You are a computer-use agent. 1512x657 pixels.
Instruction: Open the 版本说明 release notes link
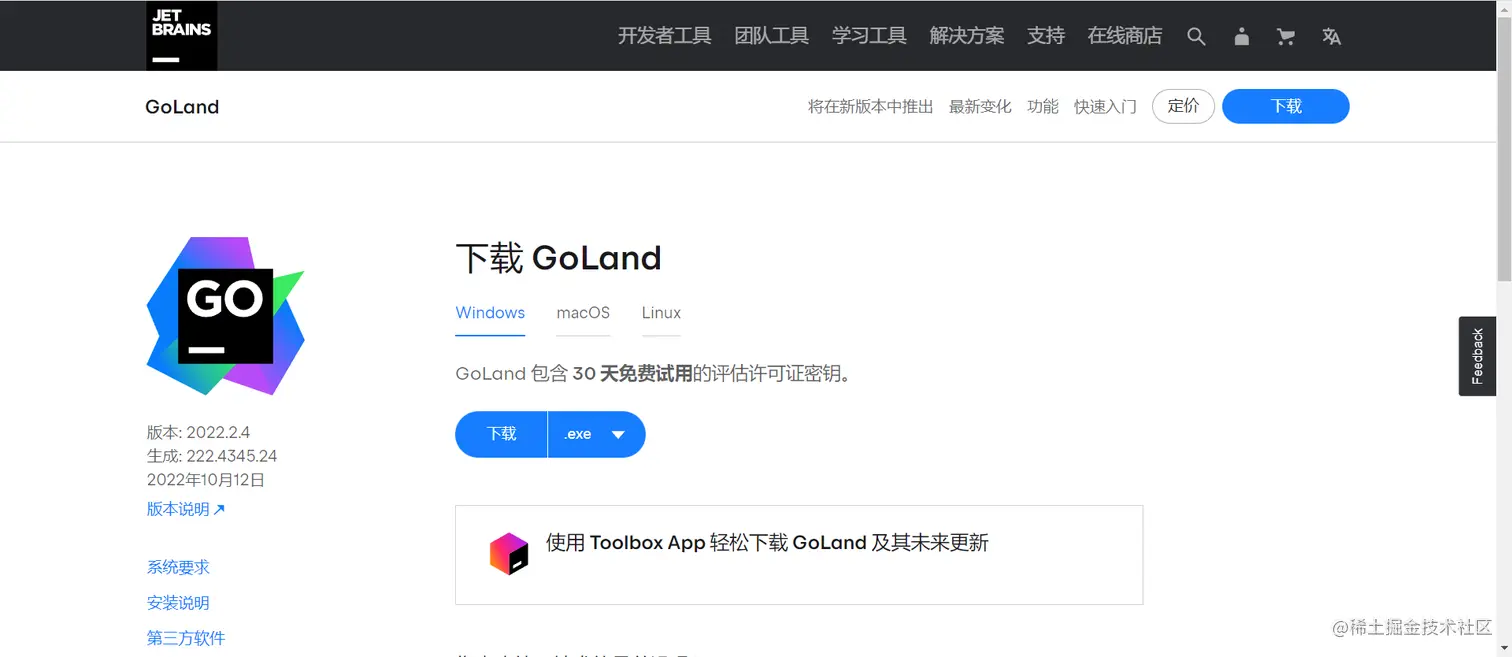pos(186,509)
